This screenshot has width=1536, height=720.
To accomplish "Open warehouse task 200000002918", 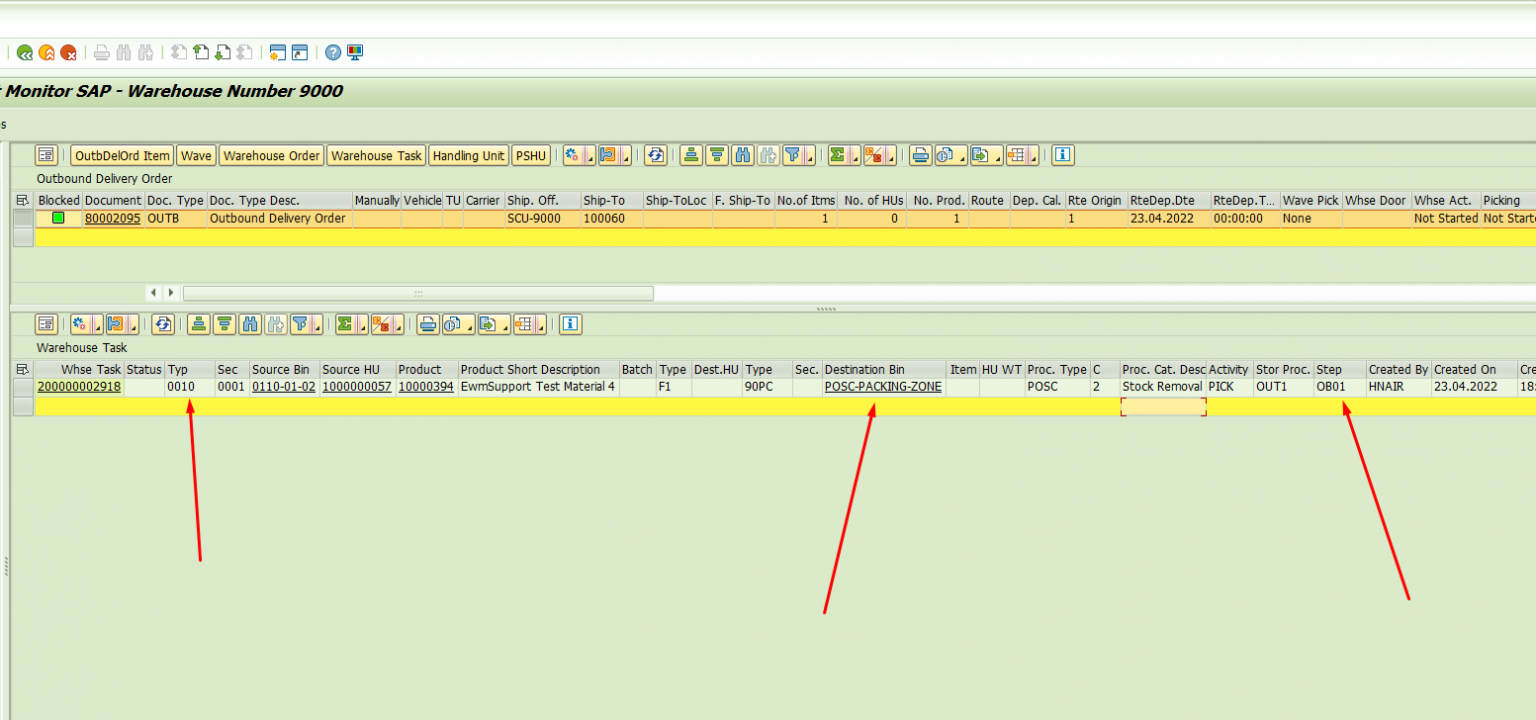I will (x=80, y=386).
